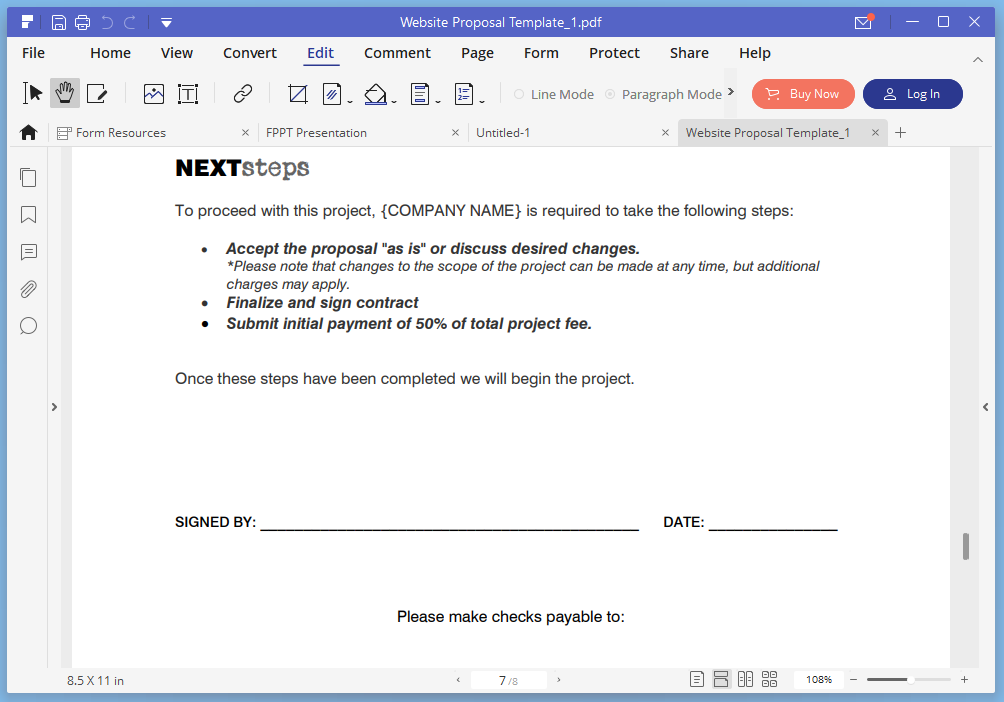Expand the Watermark tool dropdown arrow
The height and width of the screenshot is (702, 1004).
350,101
